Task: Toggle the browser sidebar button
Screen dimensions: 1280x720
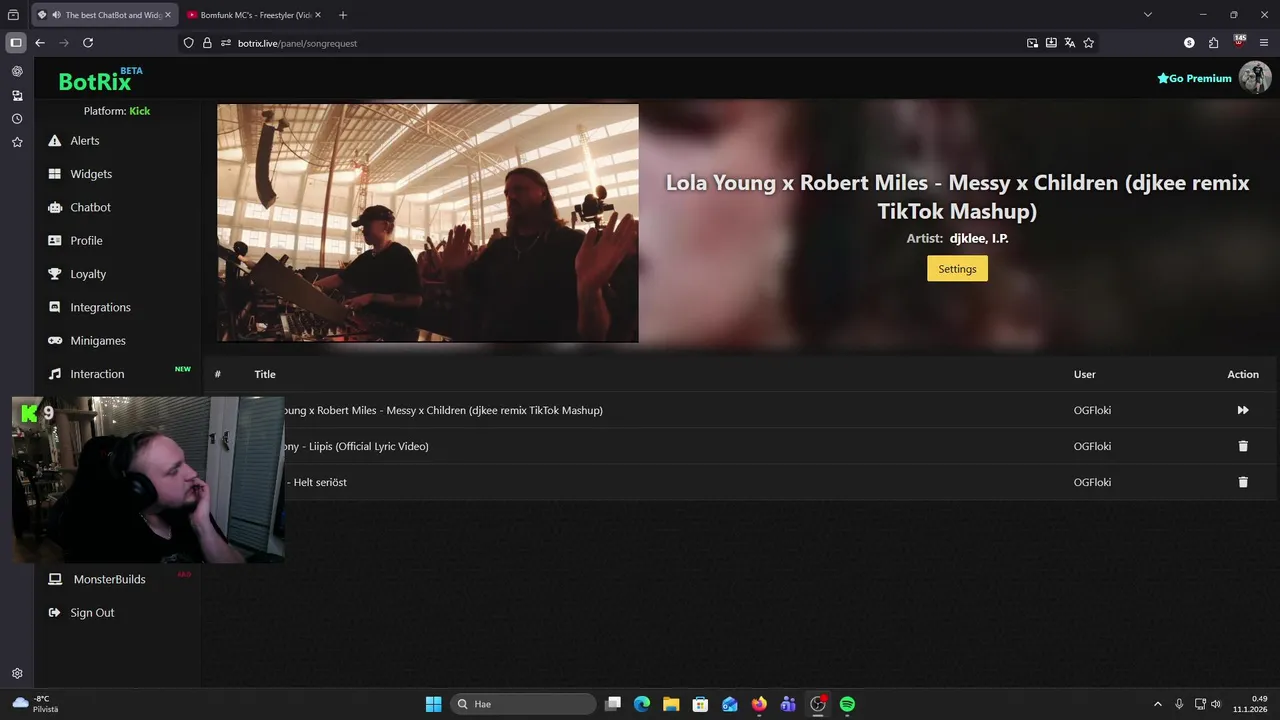Action: 15,43
